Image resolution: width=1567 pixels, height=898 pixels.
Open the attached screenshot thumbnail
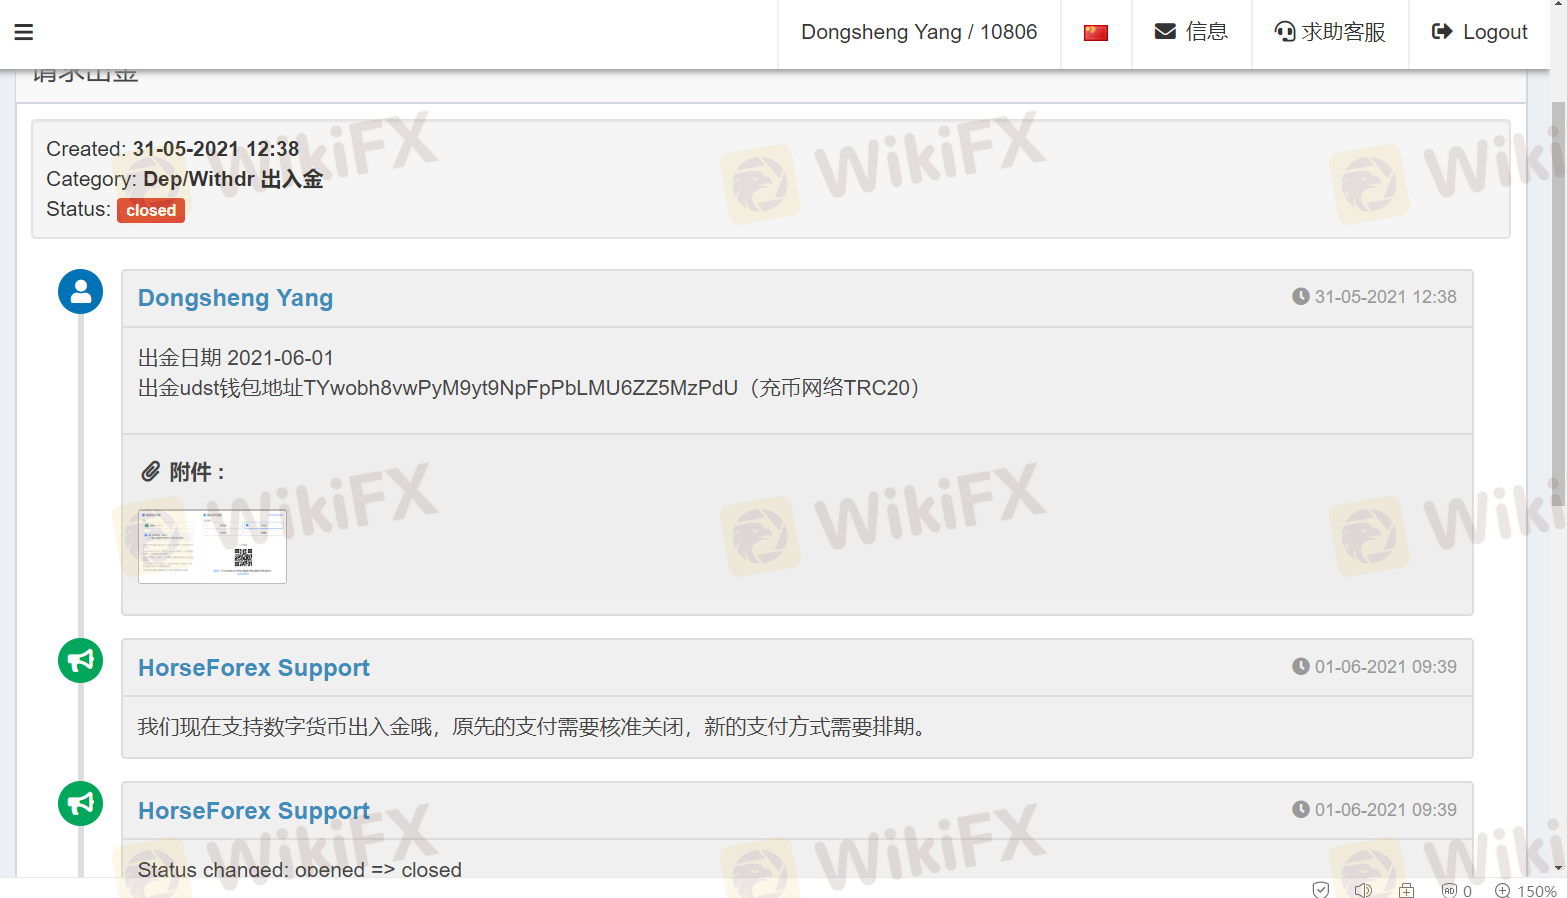pyautogui.click(x=212, y=546)
